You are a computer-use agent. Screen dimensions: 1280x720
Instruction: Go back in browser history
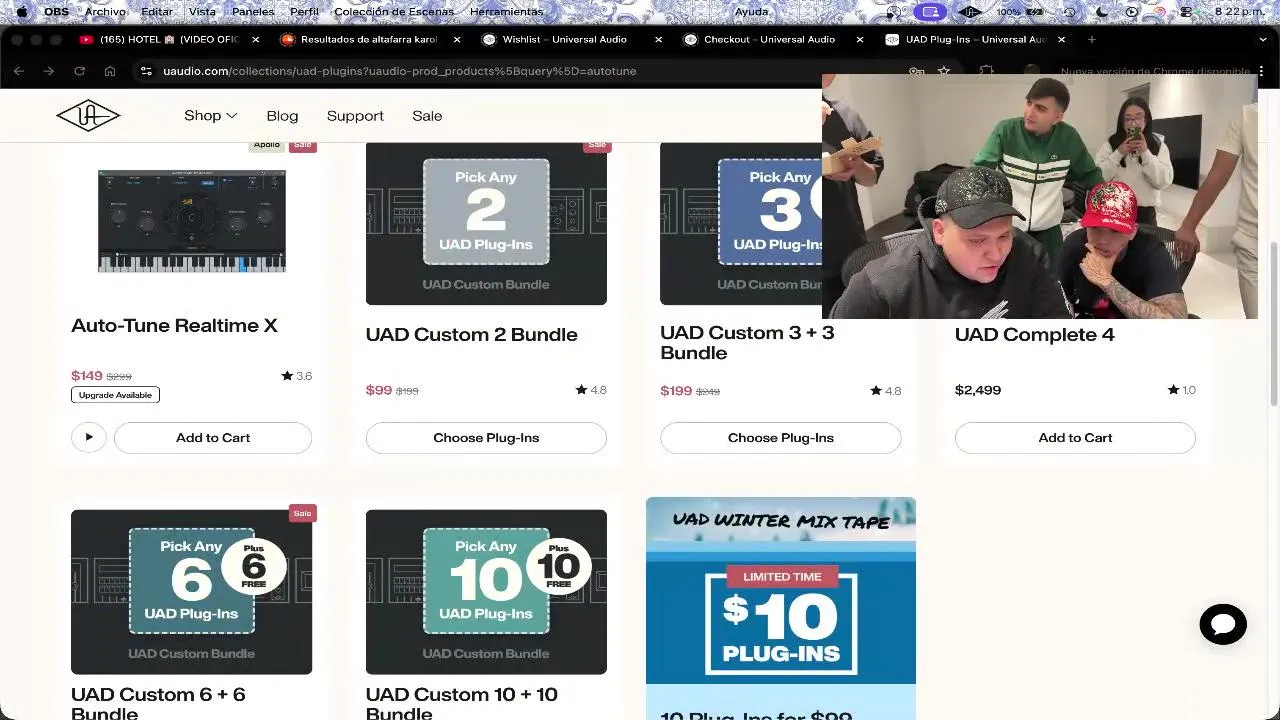tap(19, 71)
